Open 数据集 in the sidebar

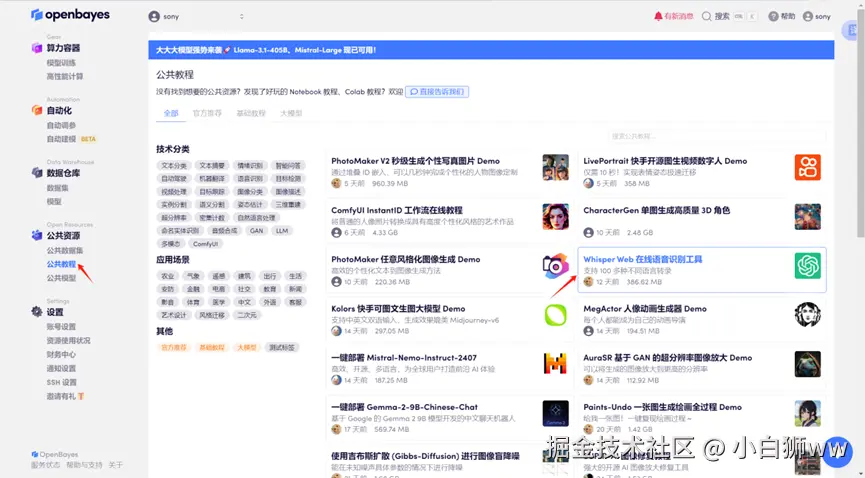57,188
